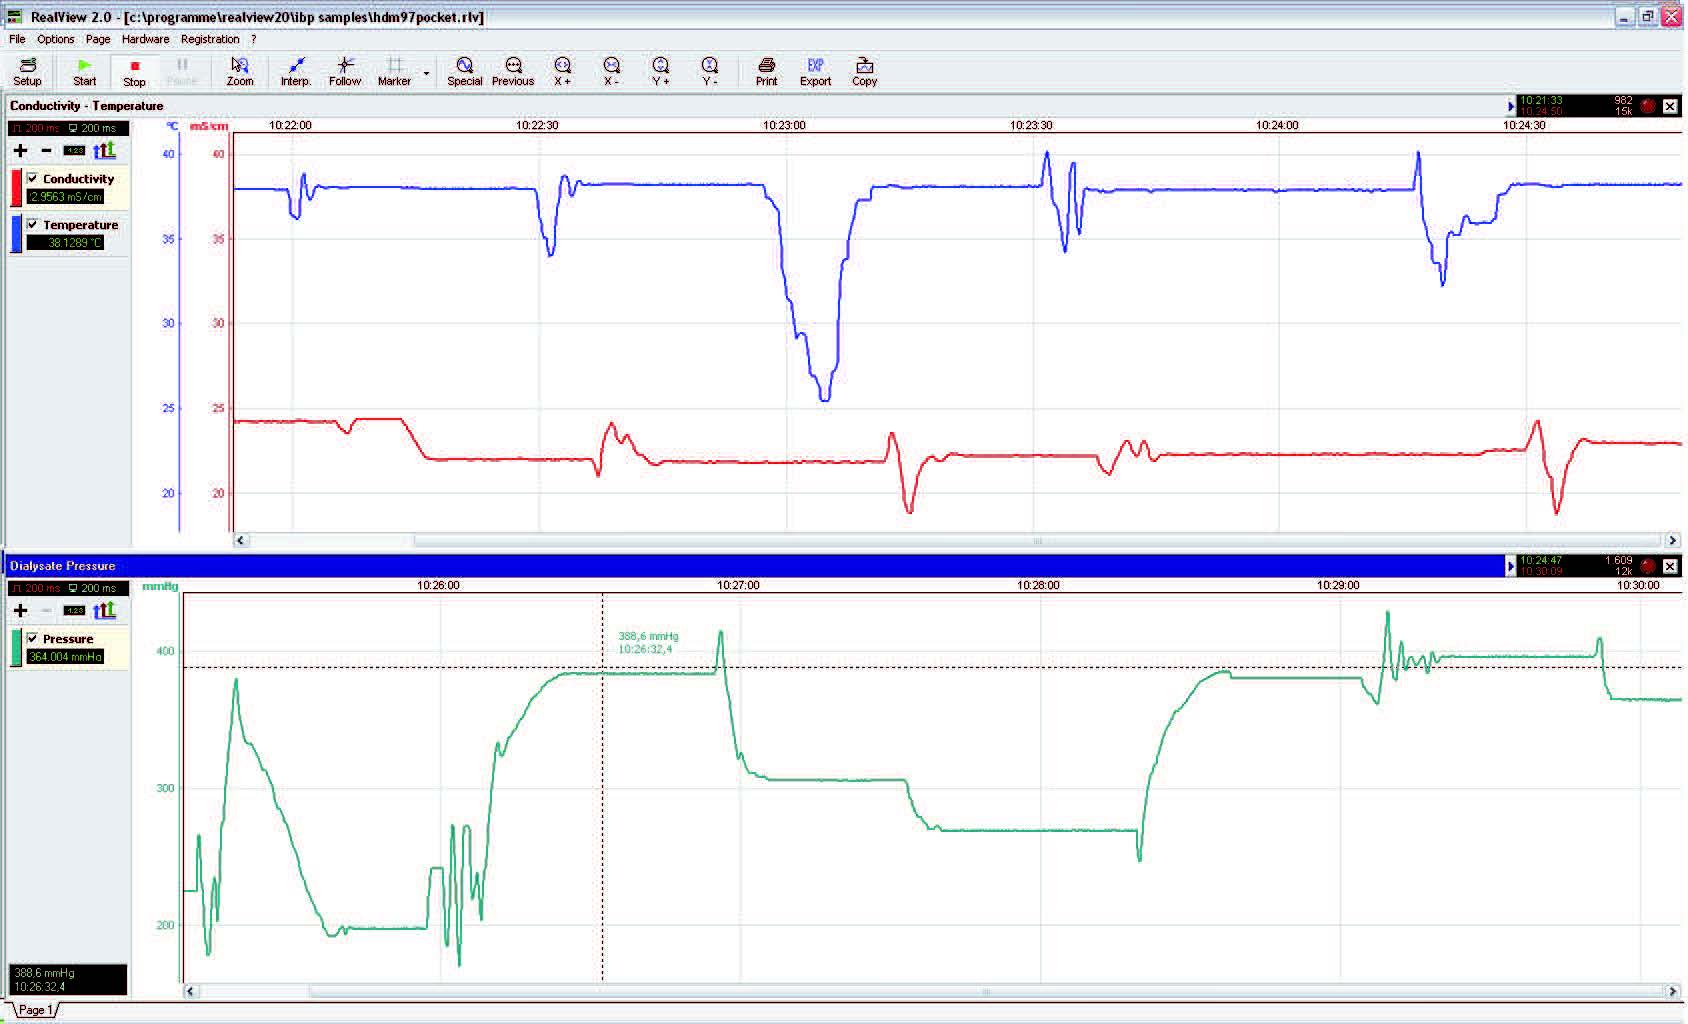Click the 200 ms sampling rate display in Pressure panel
Viewport: 1688px width, 1024px height.
tap(69, 588)
